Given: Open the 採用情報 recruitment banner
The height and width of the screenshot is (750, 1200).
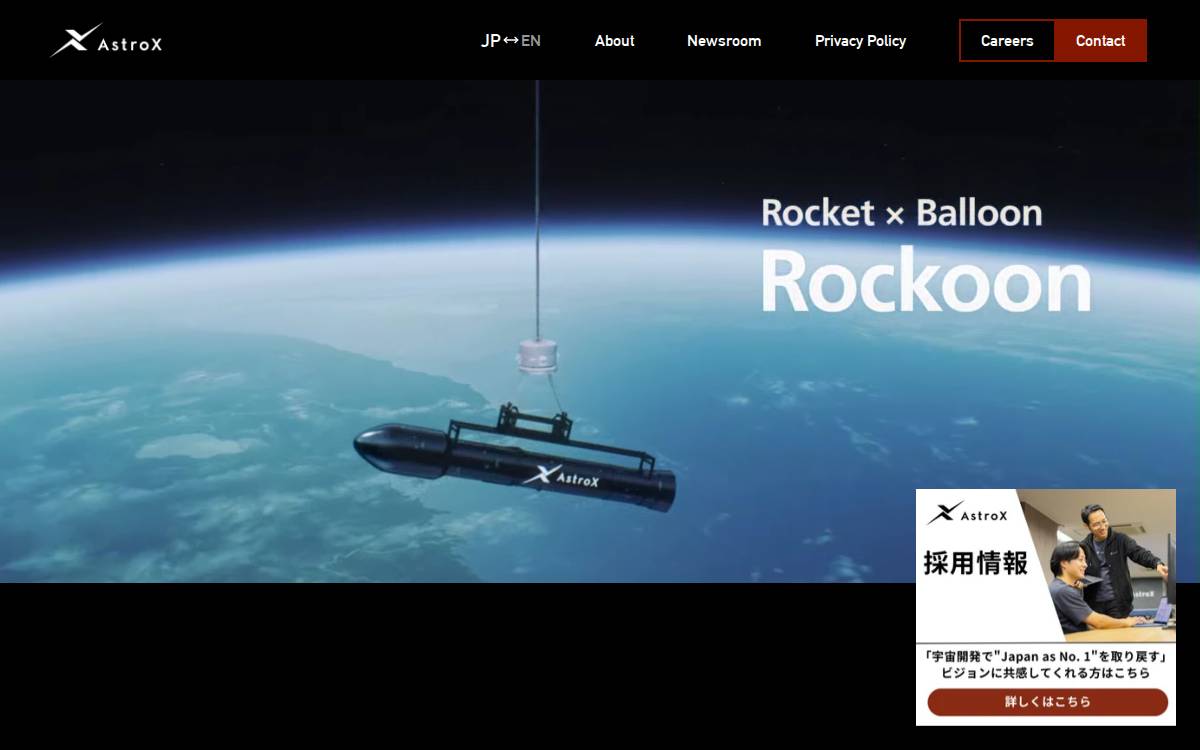Looking at the screenshot, I should click(1046, 607).
